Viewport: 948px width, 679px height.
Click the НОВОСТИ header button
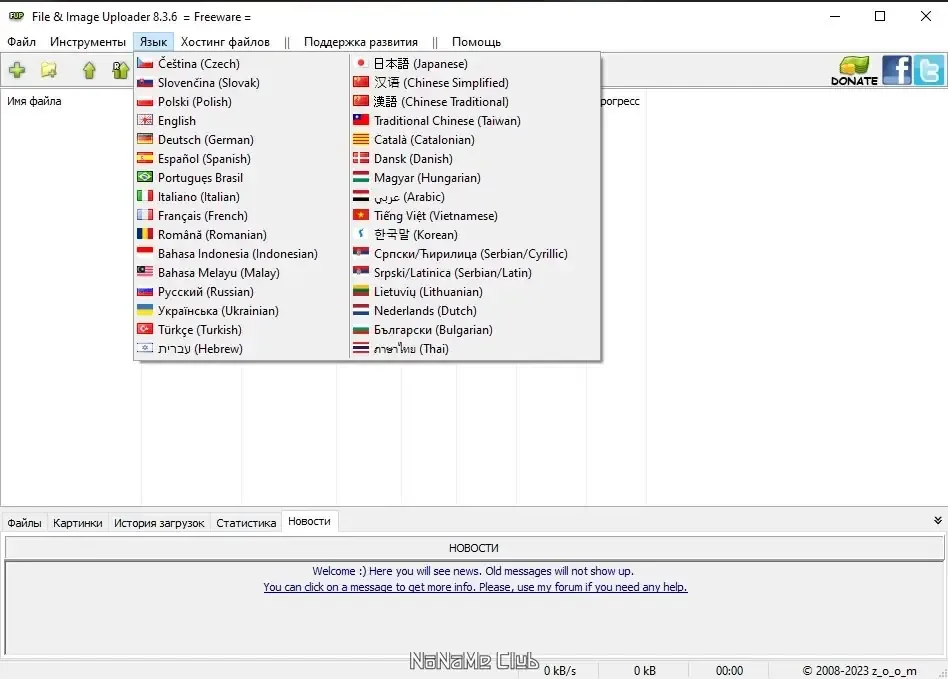tap(474, 548)
